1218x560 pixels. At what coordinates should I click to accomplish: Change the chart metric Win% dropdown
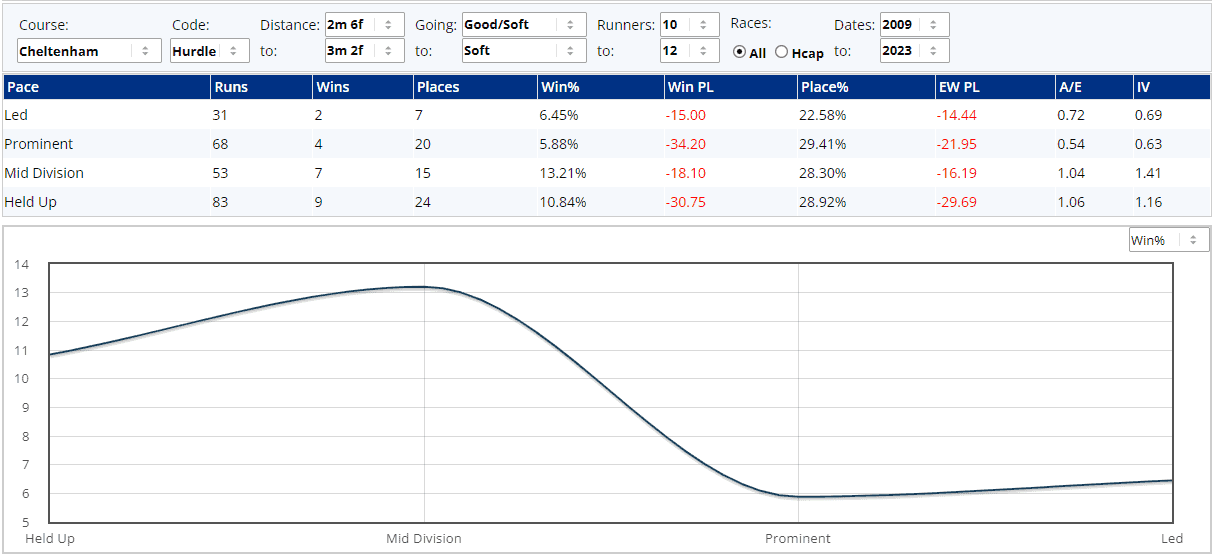click(1168, 240)
